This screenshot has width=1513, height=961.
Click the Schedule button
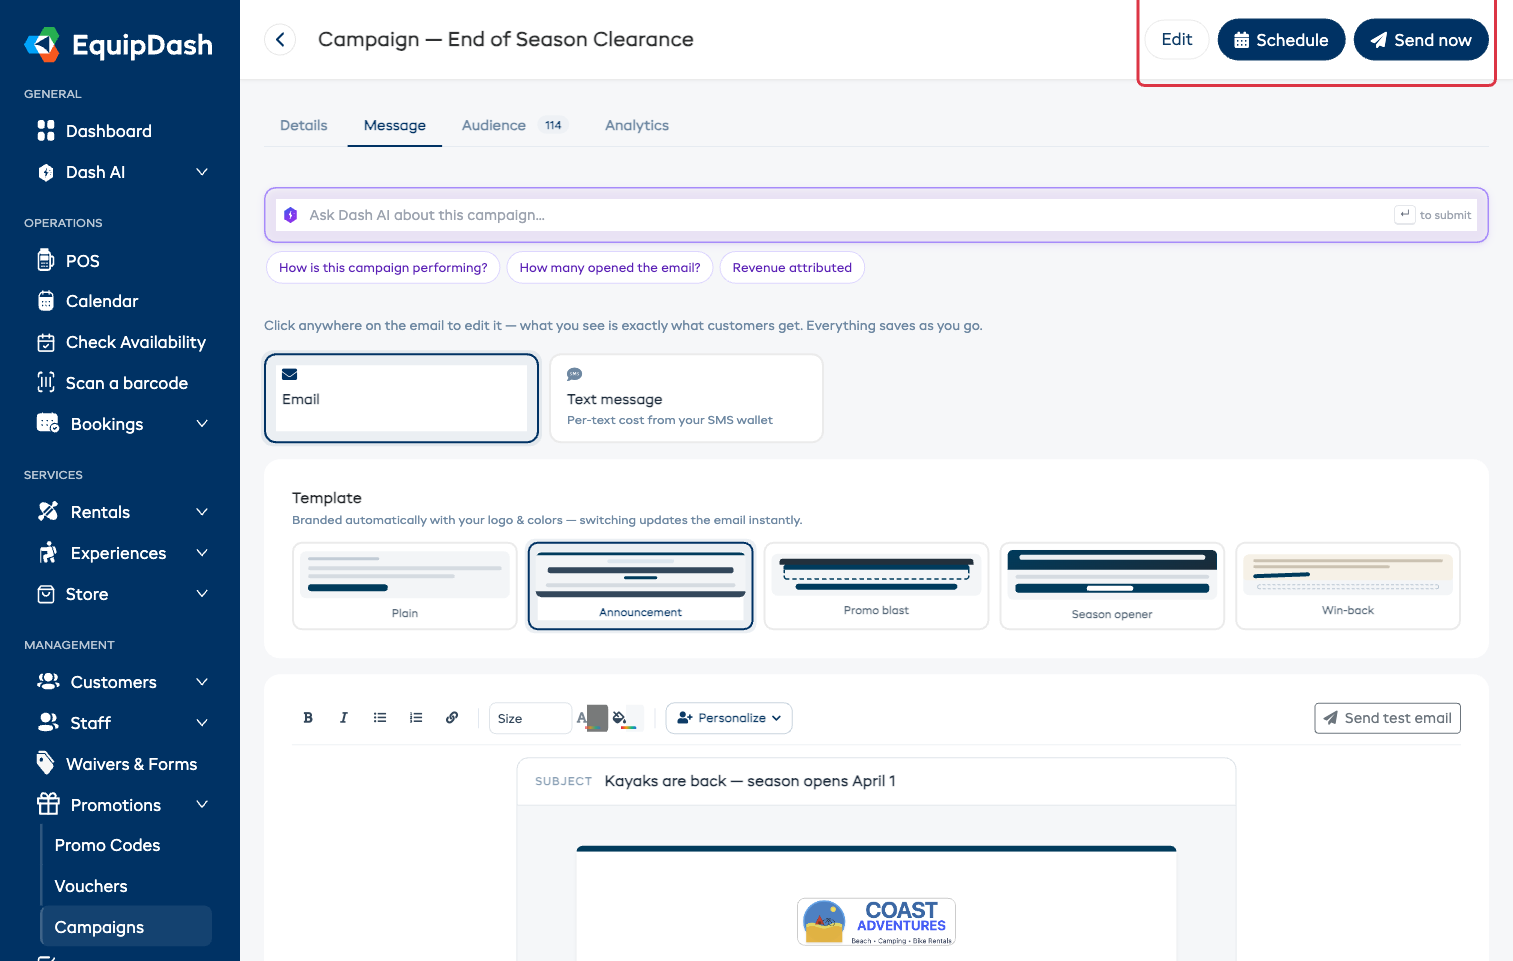point(1281,40)
